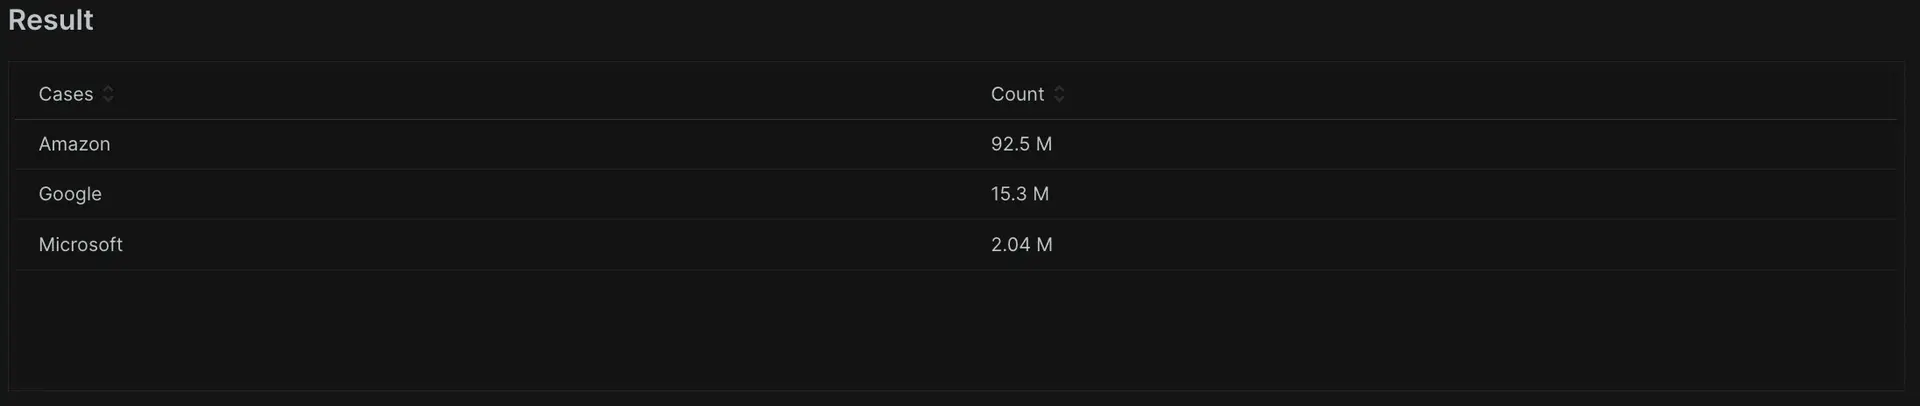Select the Amazon case cell
Screen dimensions: 1920x406
[x=74, y=144]
